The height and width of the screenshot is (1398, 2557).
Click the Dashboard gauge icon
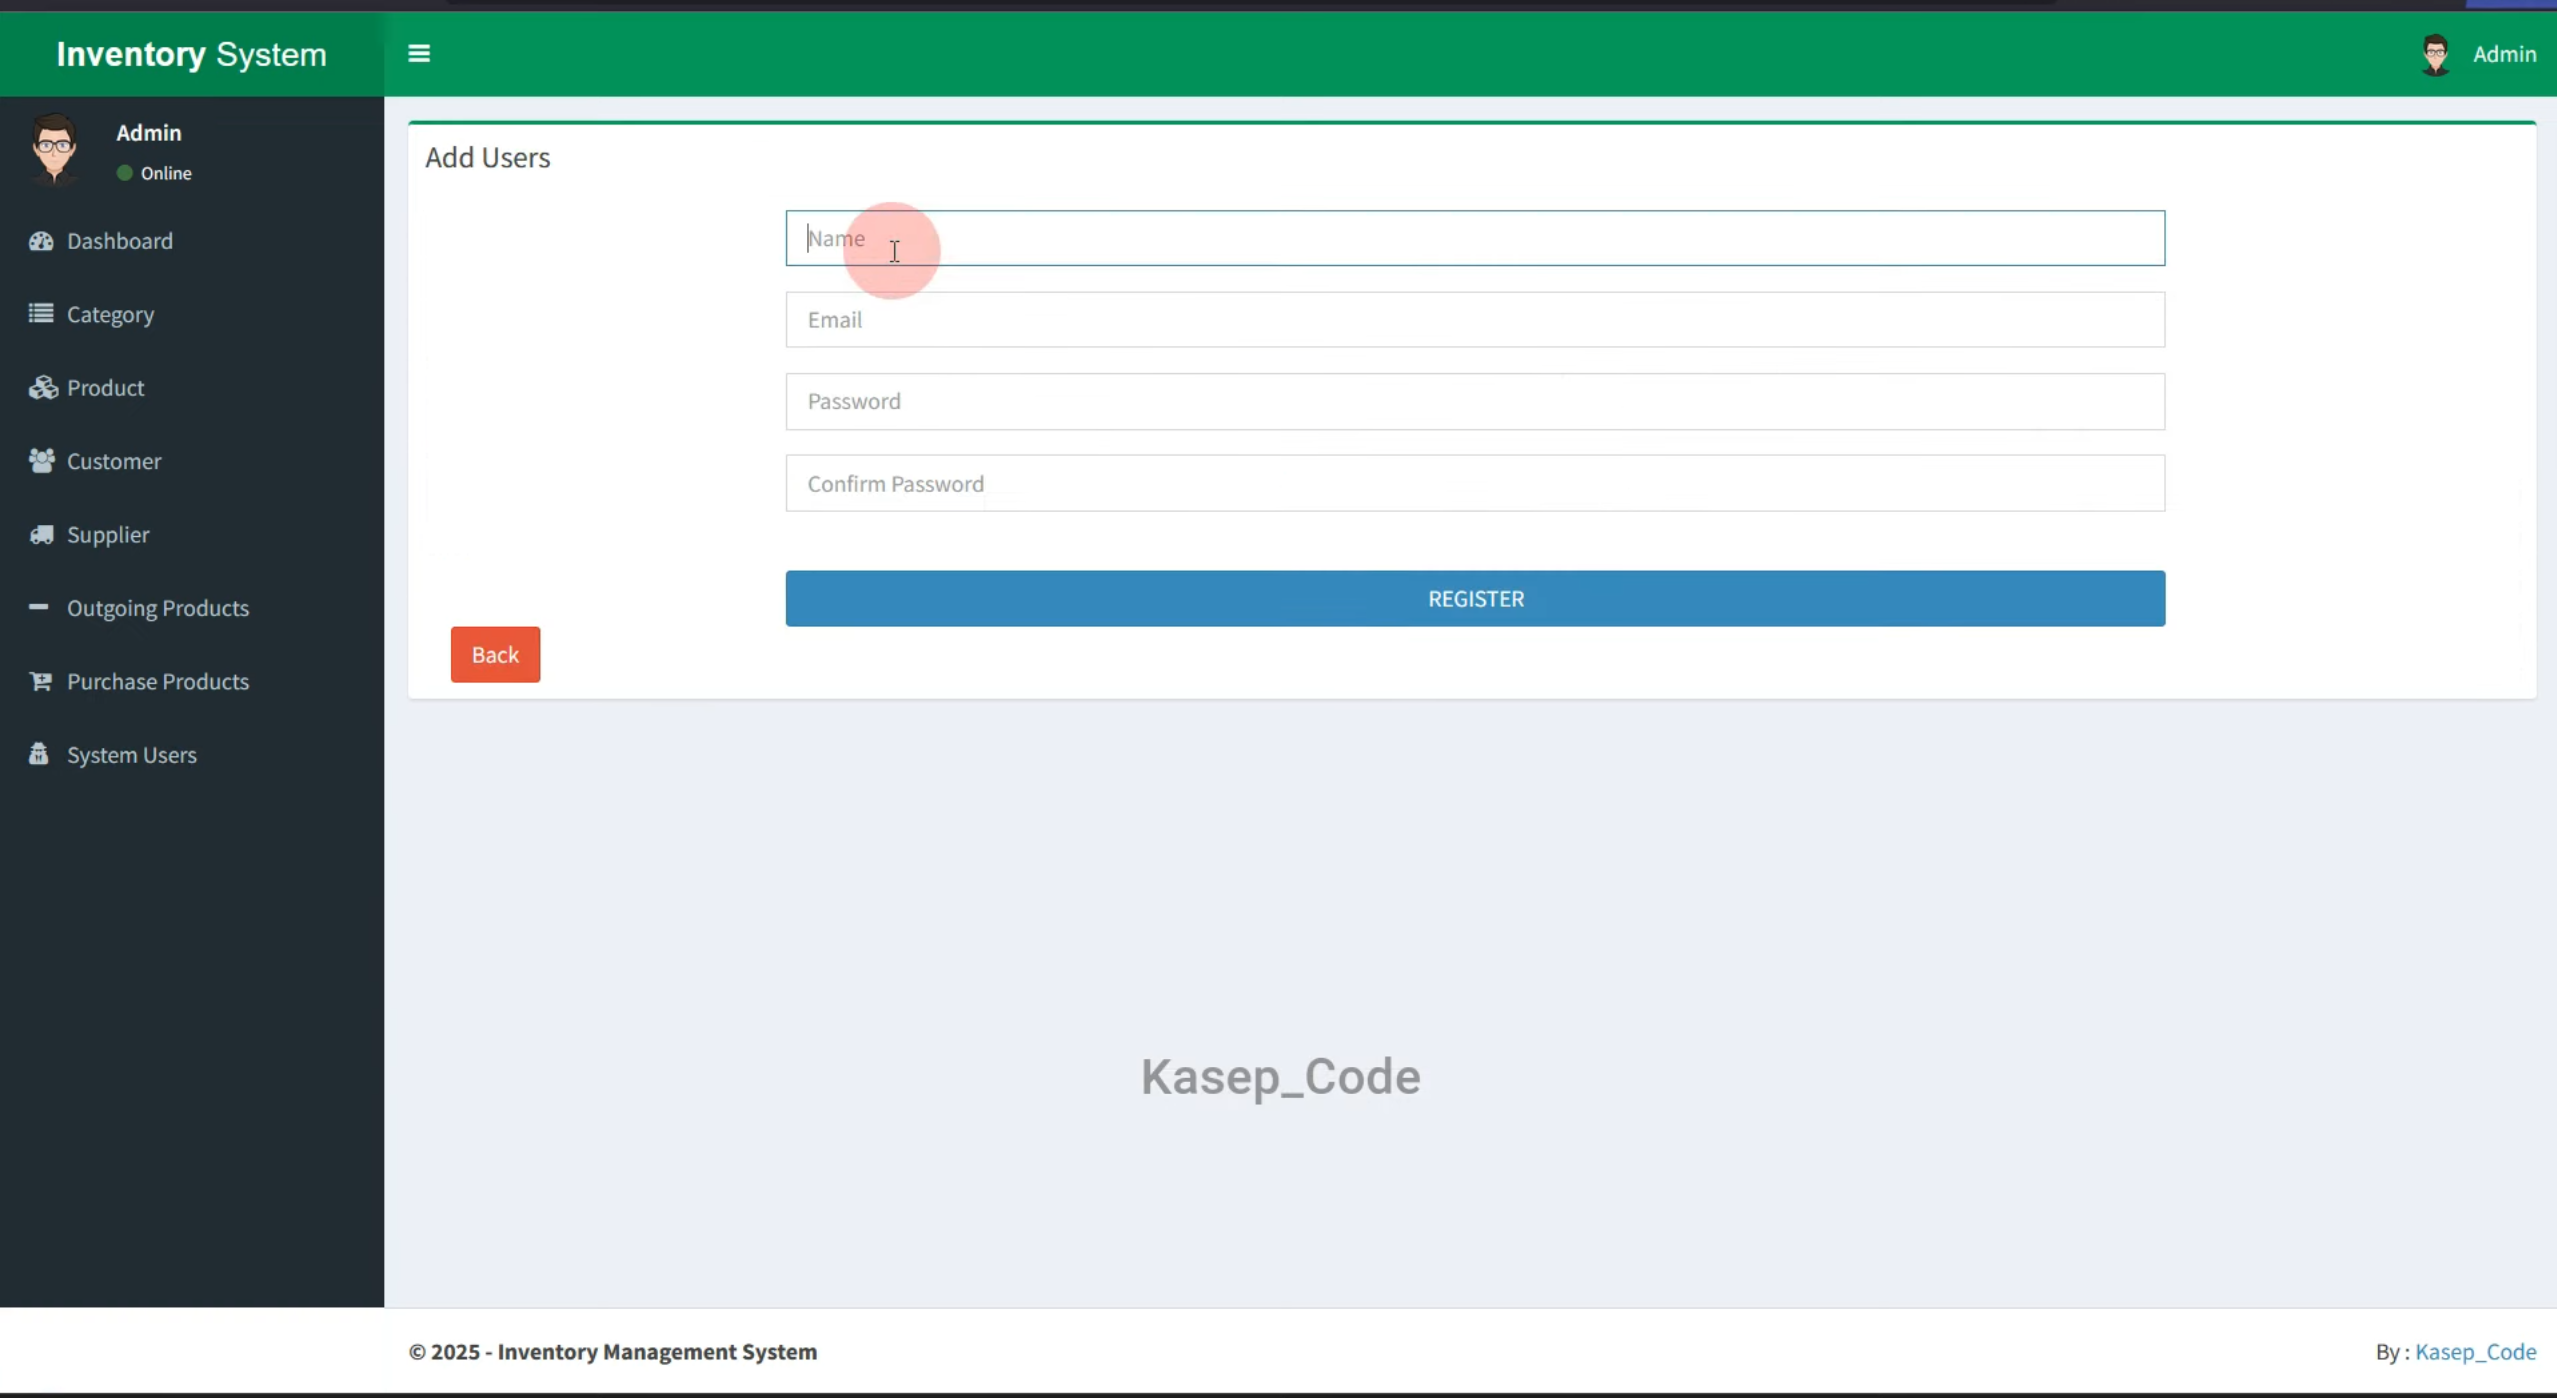point(41,241)
